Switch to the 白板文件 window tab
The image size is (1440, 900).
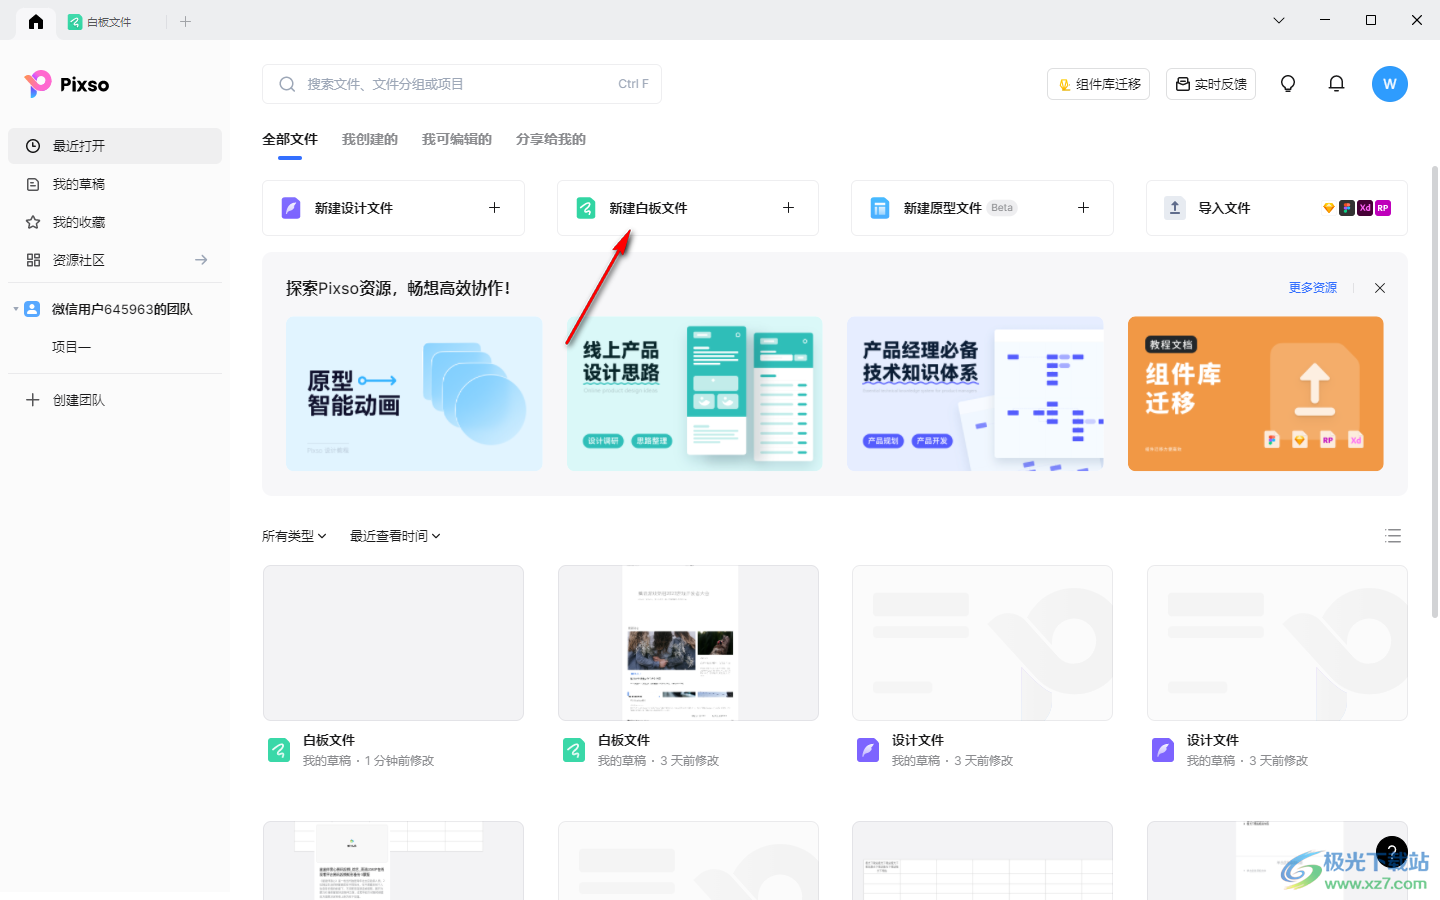[100, 22]
